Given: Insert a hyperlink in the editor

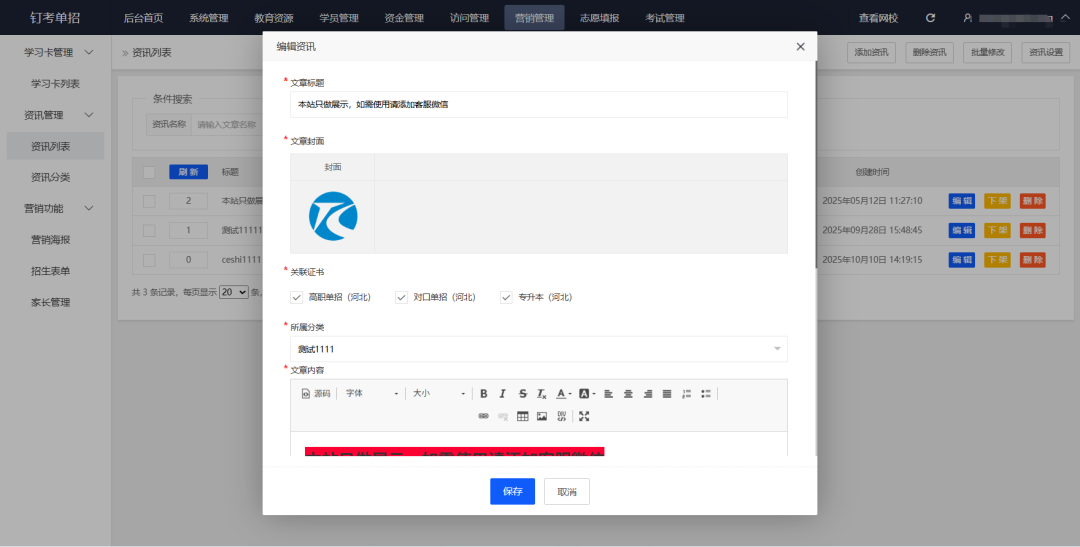Looking at the screenshot, I should pos(484,416).
